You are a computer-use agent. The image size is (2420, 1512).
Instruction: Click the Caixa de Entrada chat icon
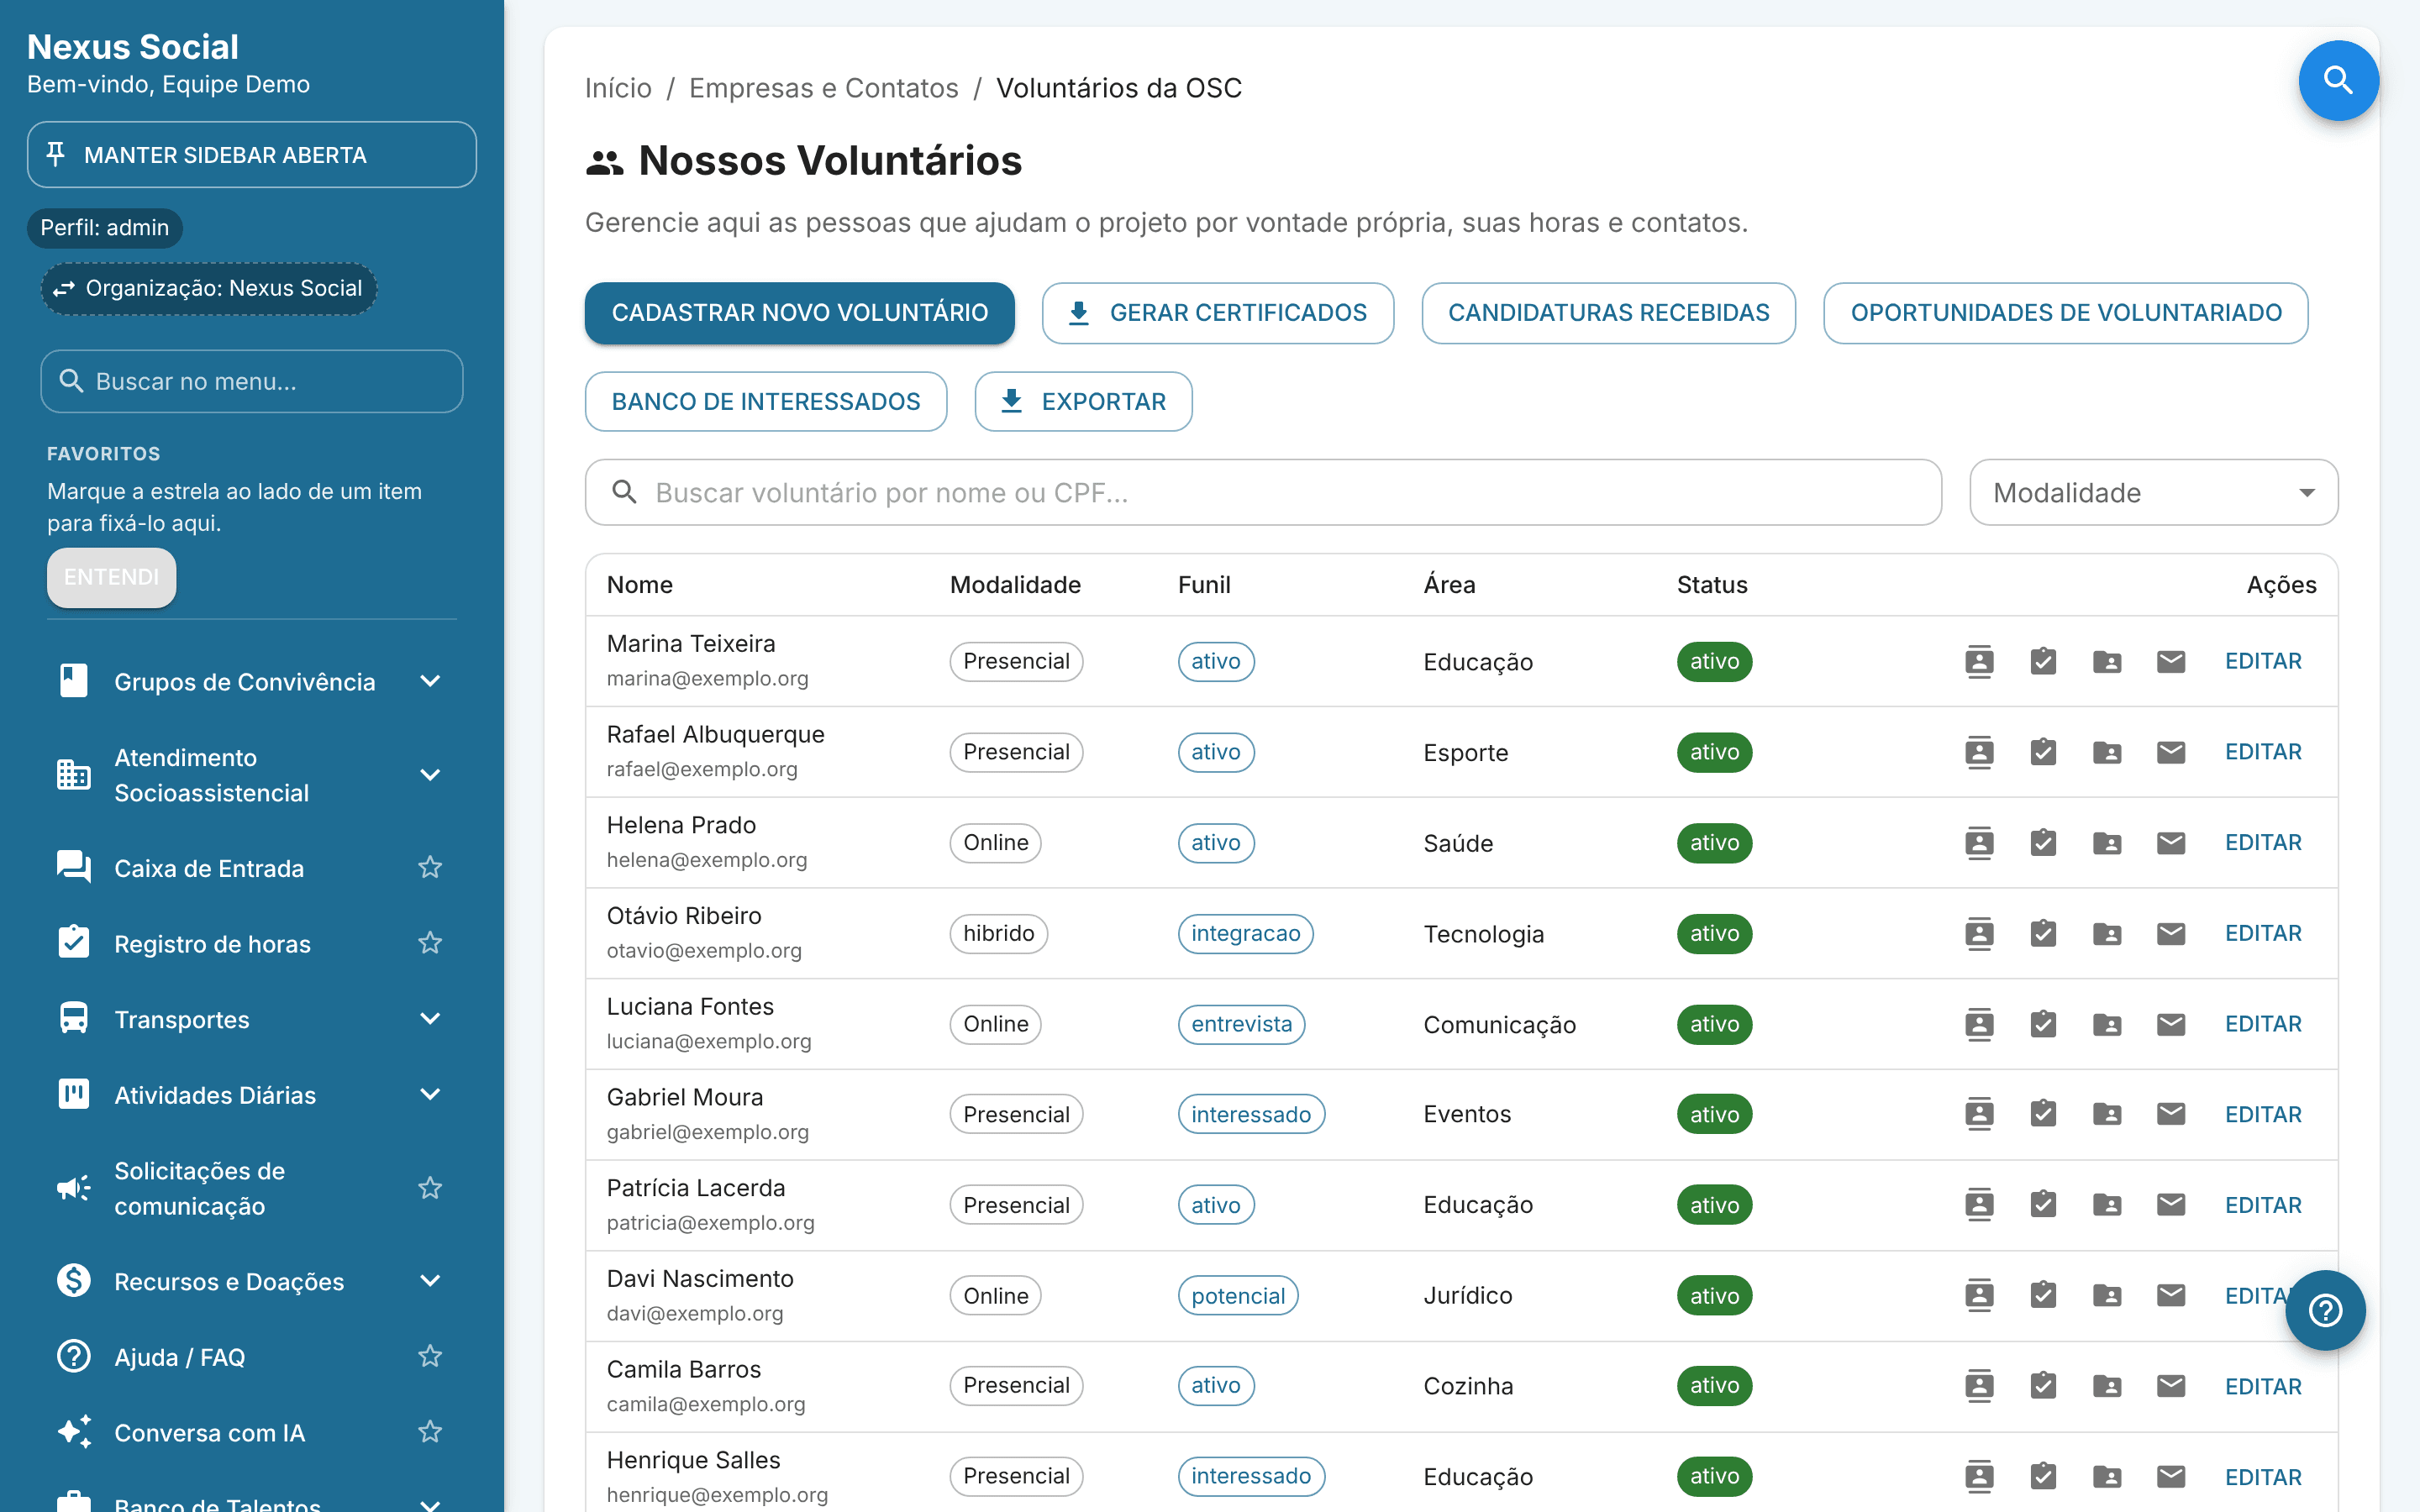pos(73,867)
